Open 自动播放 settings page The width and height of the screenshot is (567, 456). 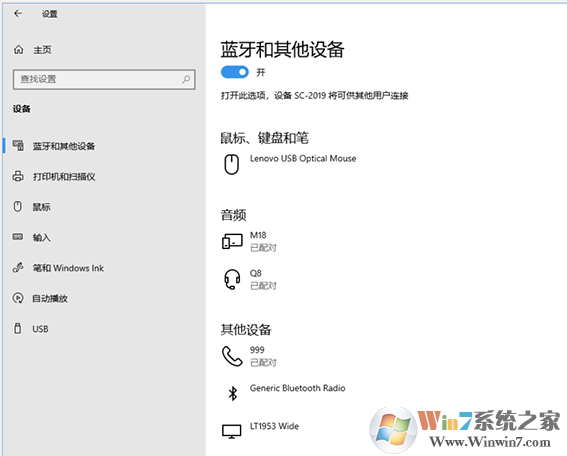(50, 298)
